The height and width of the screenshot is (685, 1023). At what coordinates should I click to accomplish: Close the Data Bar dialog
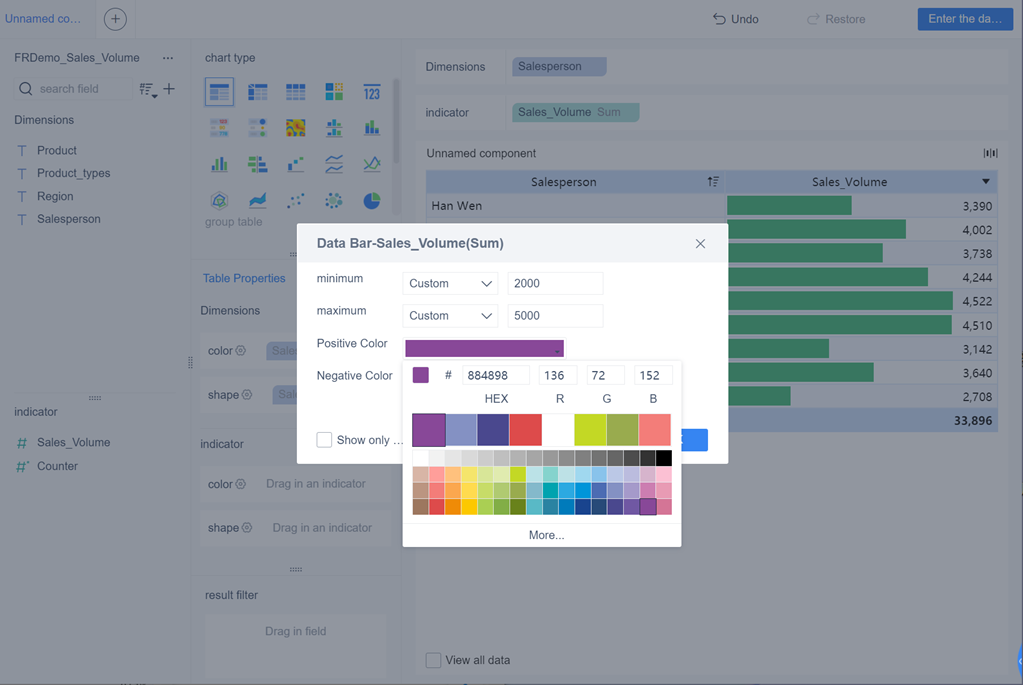click(x=700, y=243)
